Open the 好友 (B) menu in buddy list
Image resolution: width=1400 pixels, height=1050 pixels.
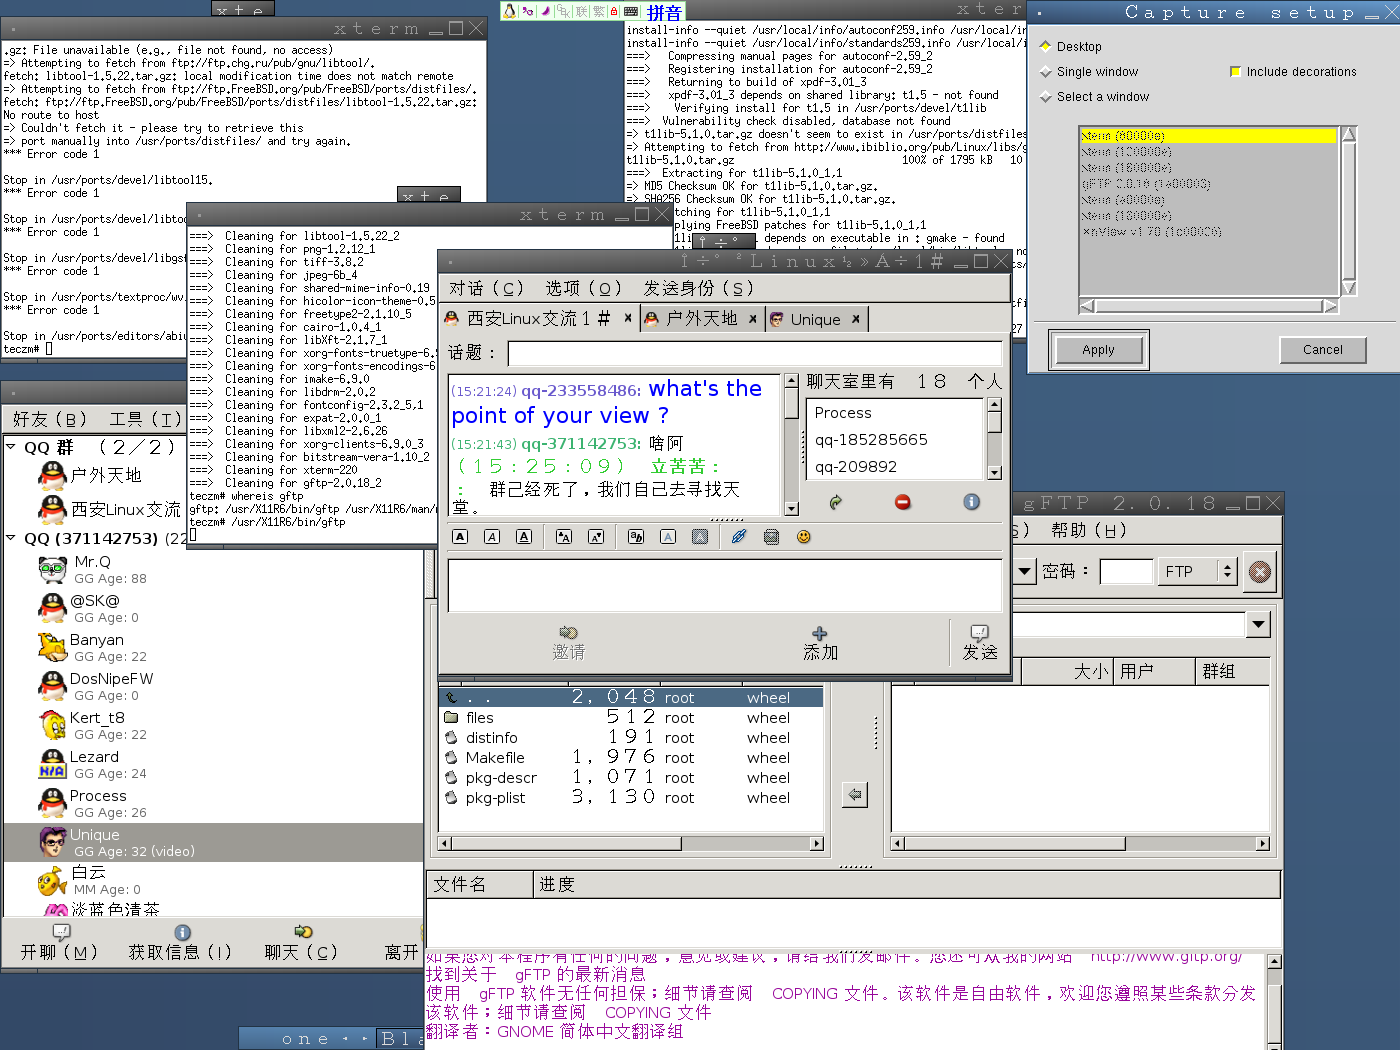pyautogui.click(x=49, y=419)
